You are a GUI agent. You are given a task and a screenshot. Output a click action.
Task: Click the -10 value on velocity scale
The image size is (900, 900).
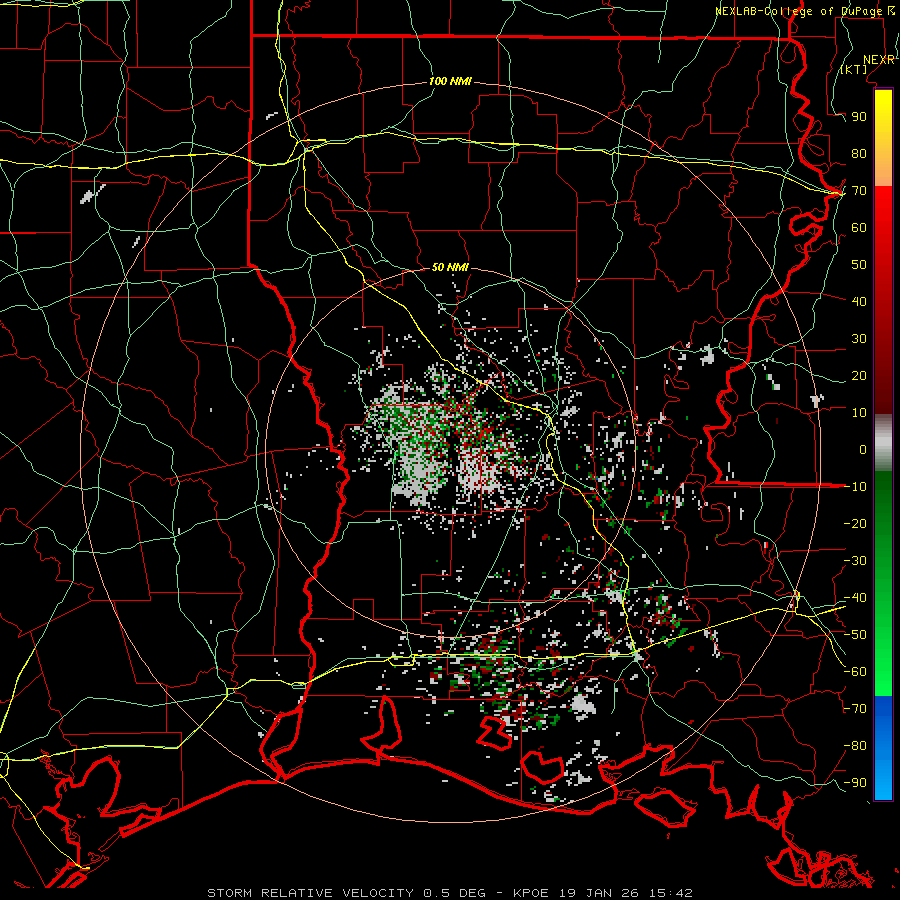[x=855, y=487]
